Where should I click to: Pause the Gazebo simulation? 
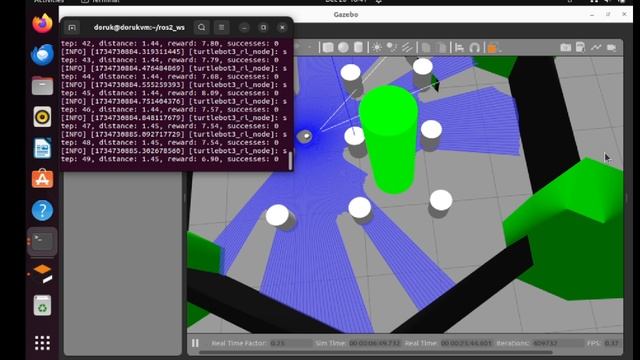click(196, 343)
